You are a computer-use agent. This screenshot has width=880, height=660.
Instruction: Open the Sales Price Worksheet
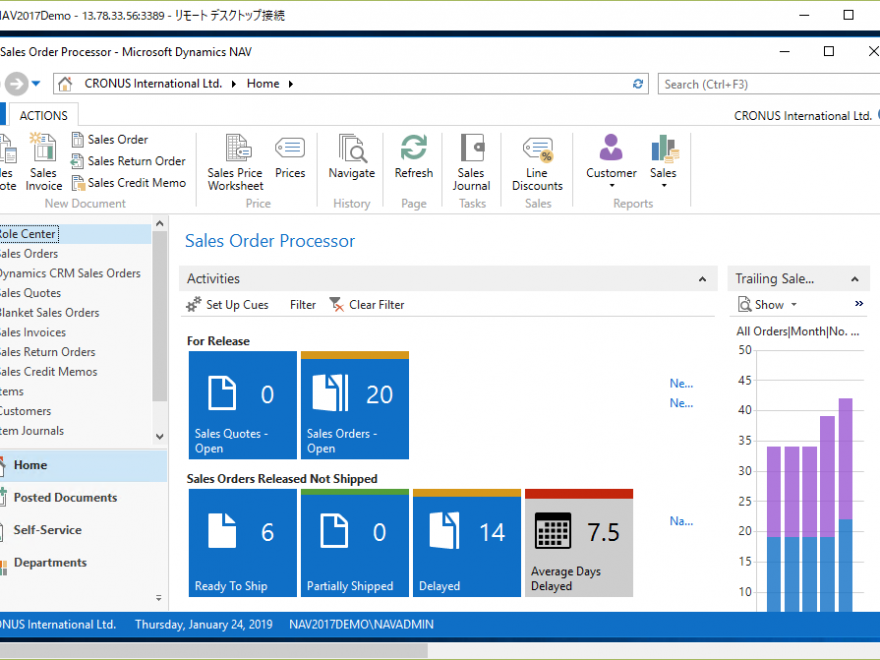(235, 163)
